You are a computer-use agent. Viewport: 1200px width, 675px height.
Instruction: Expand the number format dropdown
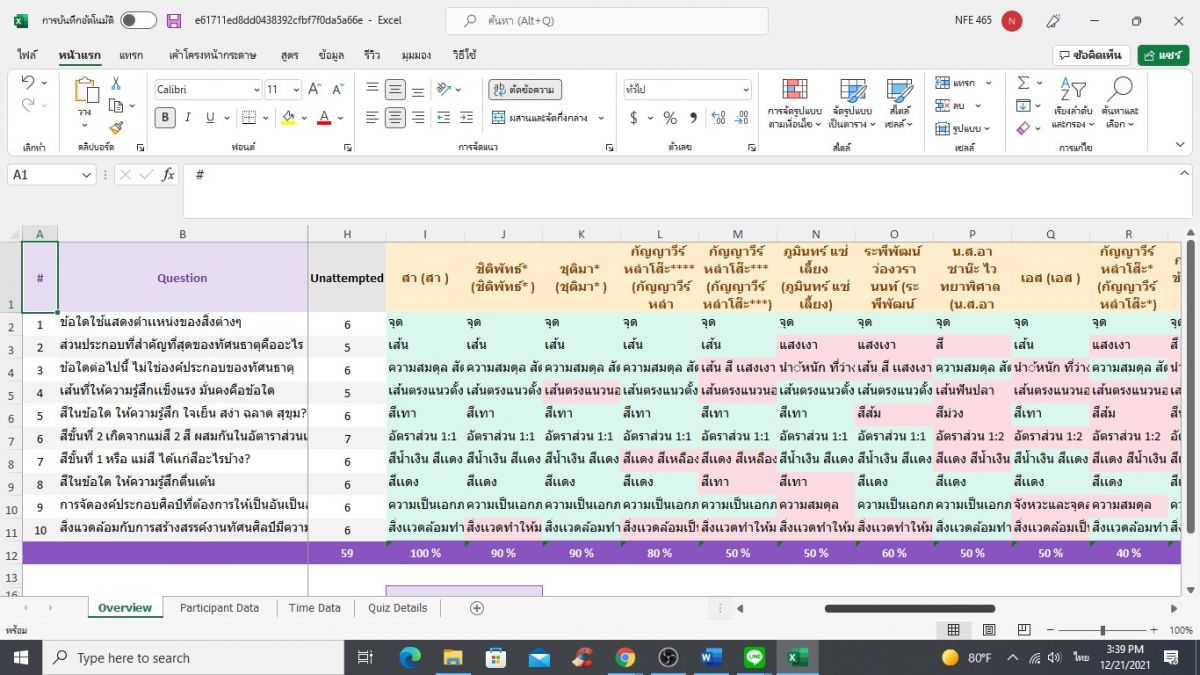(744, 90)
